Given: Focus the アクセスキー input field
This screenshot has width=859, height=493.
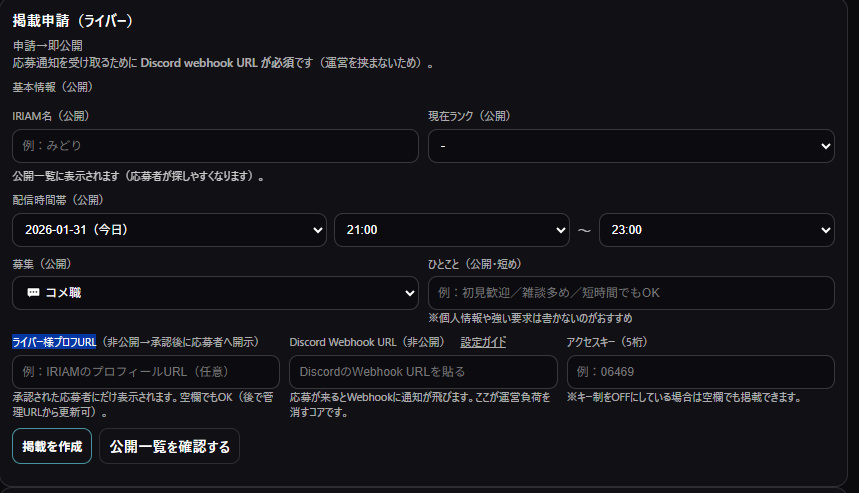Looking at the screenshot, I should (x=699, y=372).
